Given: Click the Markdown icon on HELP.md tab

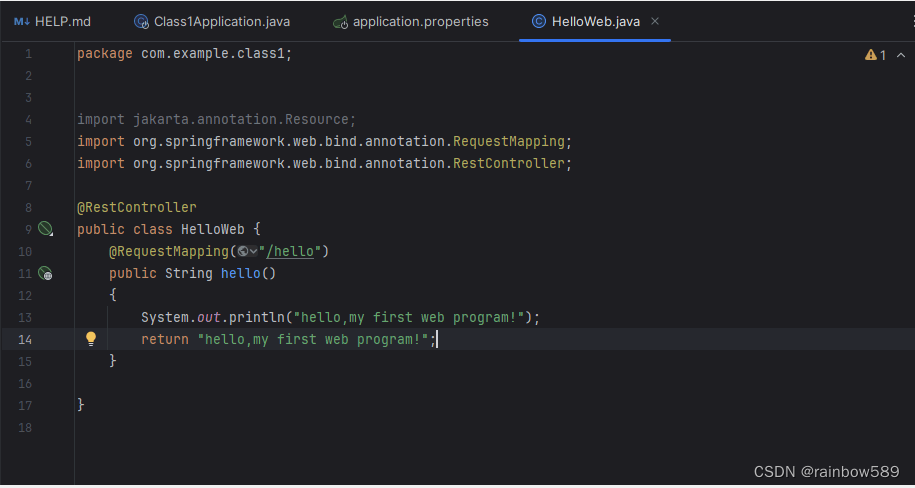Looking at the screenshot, I should [x=22, y=22].
